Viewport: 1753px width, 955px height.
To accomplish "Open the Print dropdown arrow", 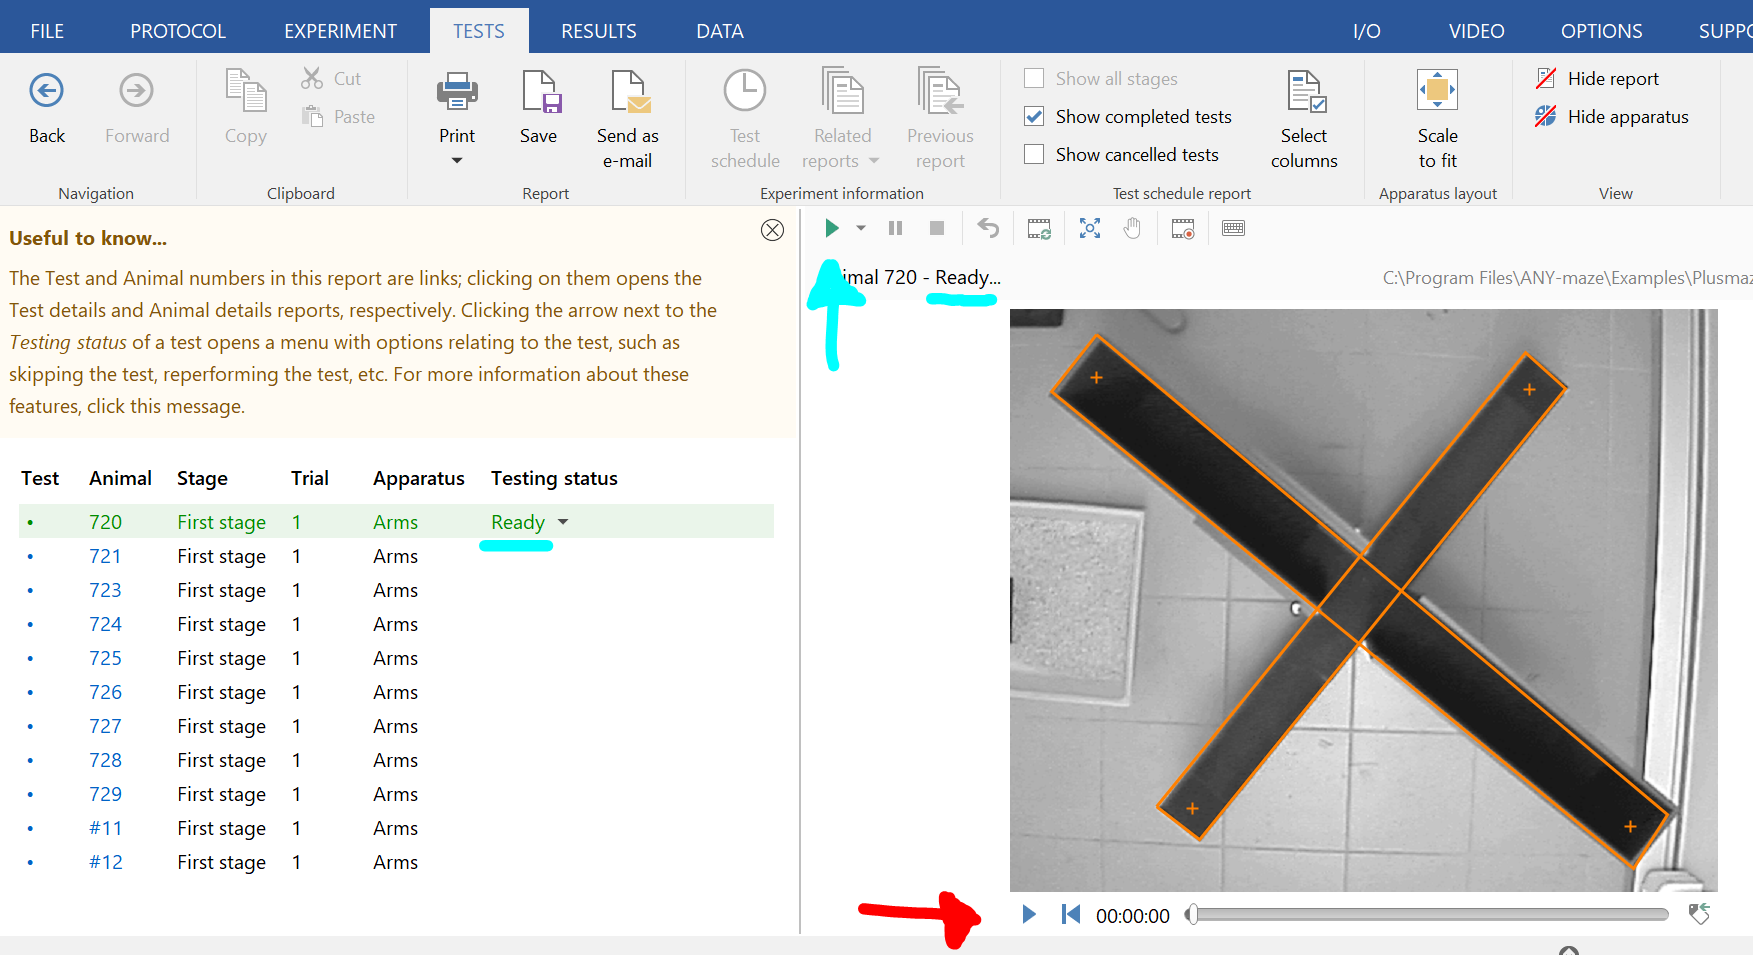I will tap(457, 161).
